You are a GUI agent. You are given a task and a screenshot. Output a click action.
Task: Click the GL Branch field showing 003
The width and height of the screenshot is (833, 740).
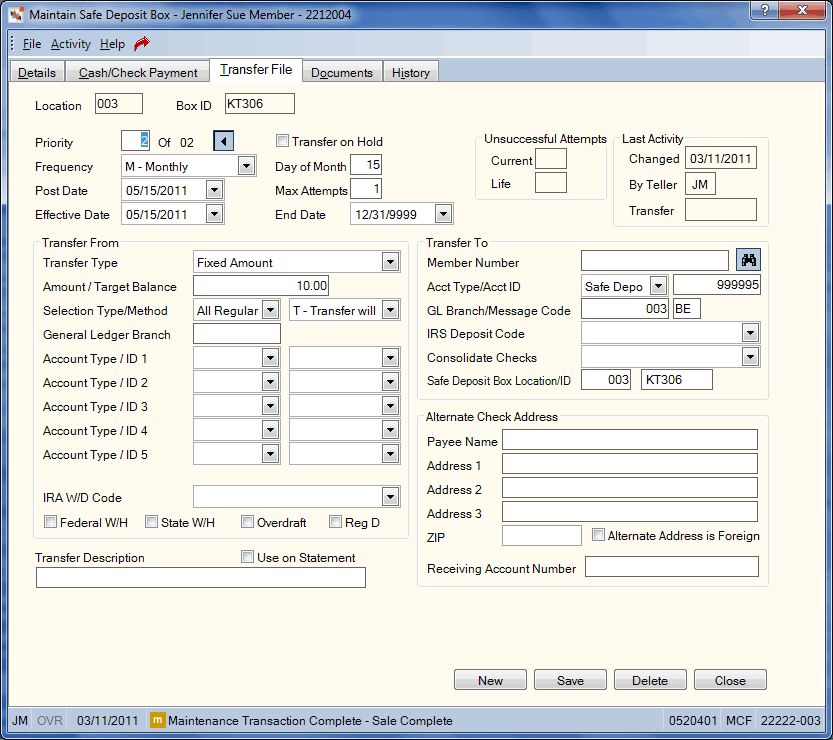pos(625,309)
